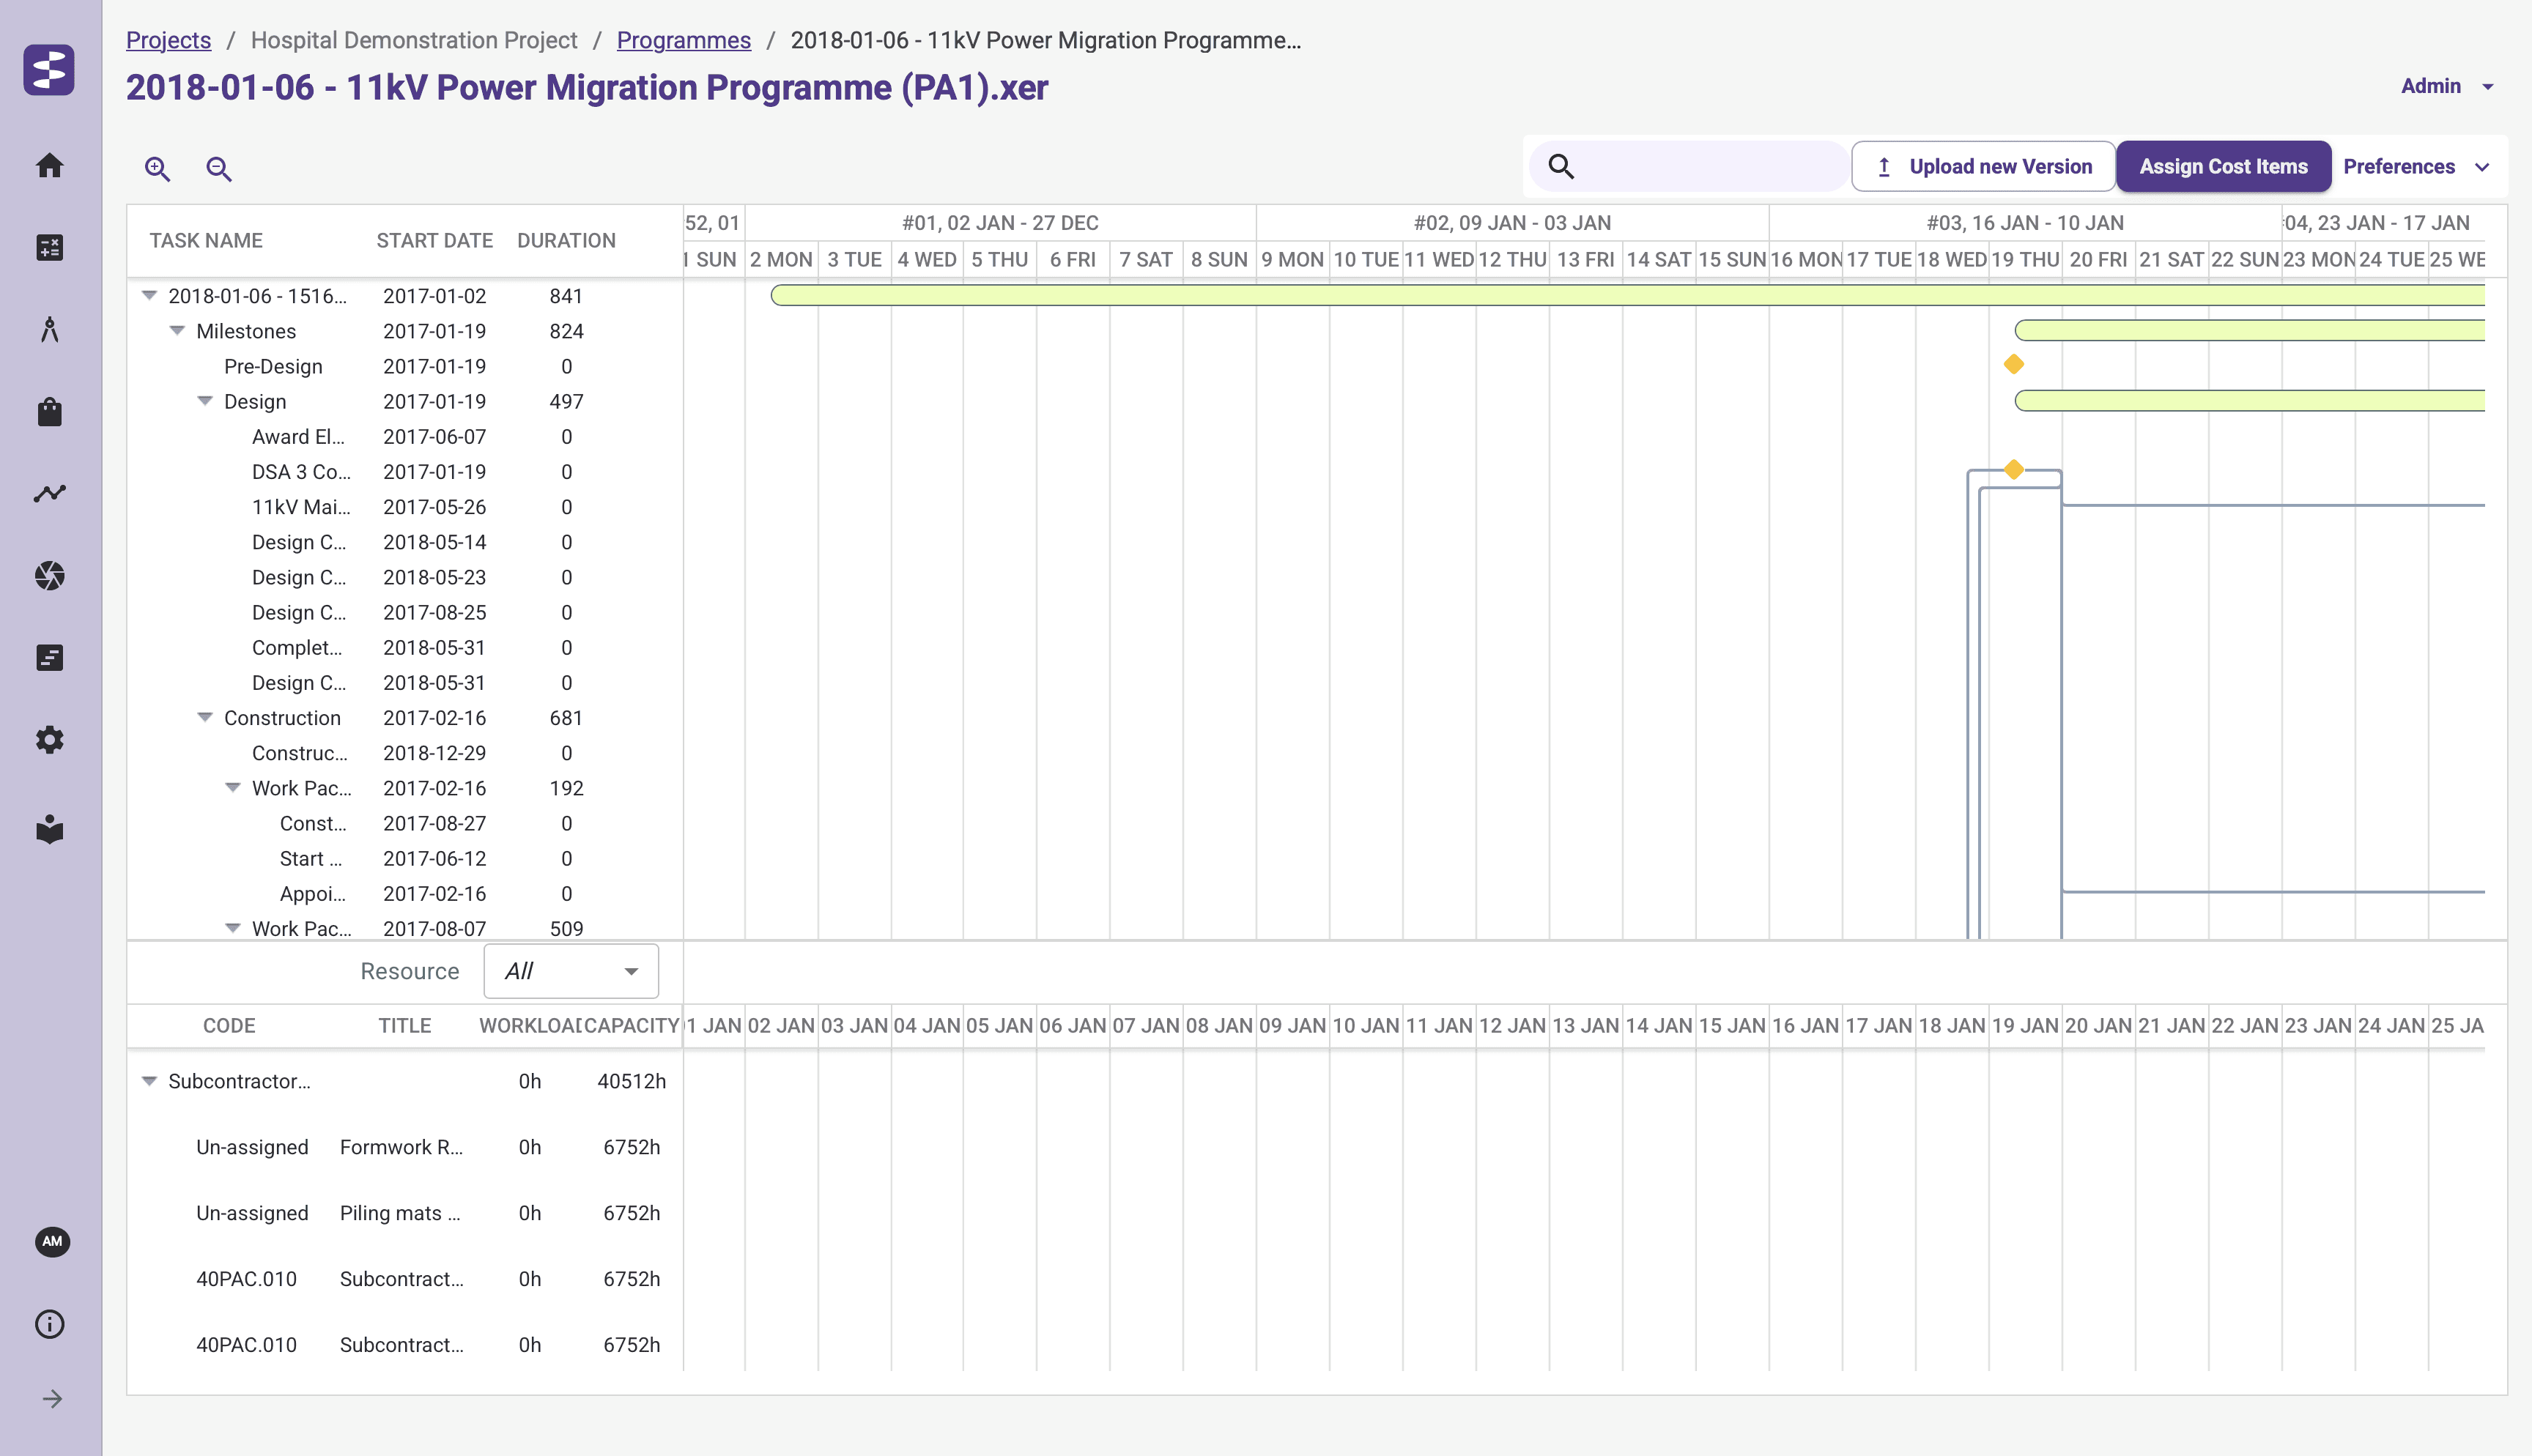Click the zoom in magnifier icon
The height and width of the screenshot is (1456, 2532).
coord(157,168)
